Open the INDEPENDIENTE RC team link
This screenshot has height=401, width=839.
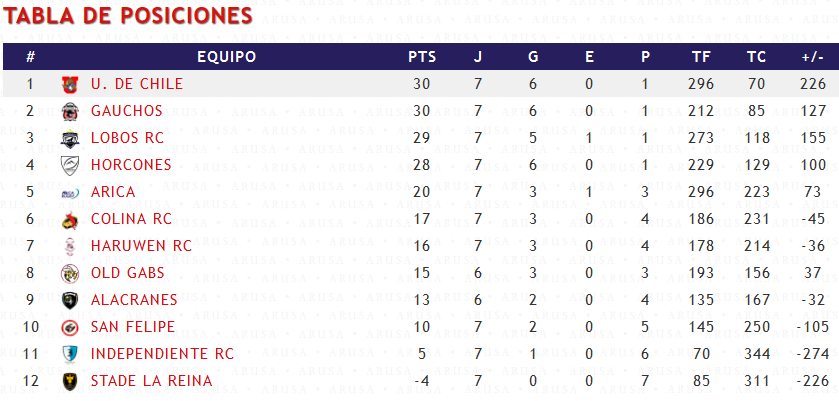click(162, 354)
